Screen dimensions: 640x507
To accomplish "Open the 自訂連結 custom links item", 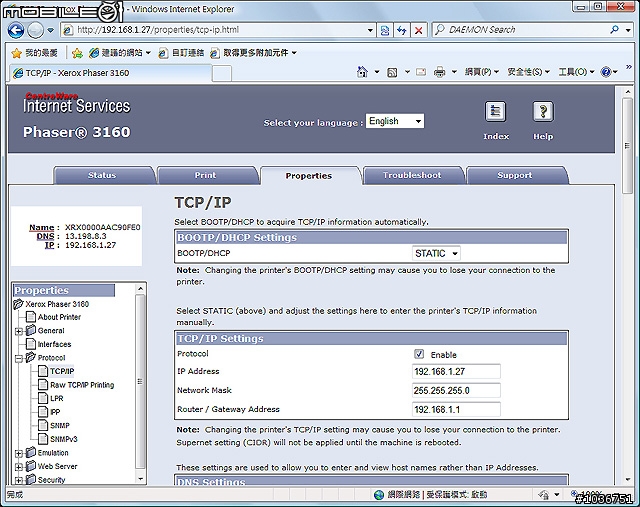I will tap(181, 53).
